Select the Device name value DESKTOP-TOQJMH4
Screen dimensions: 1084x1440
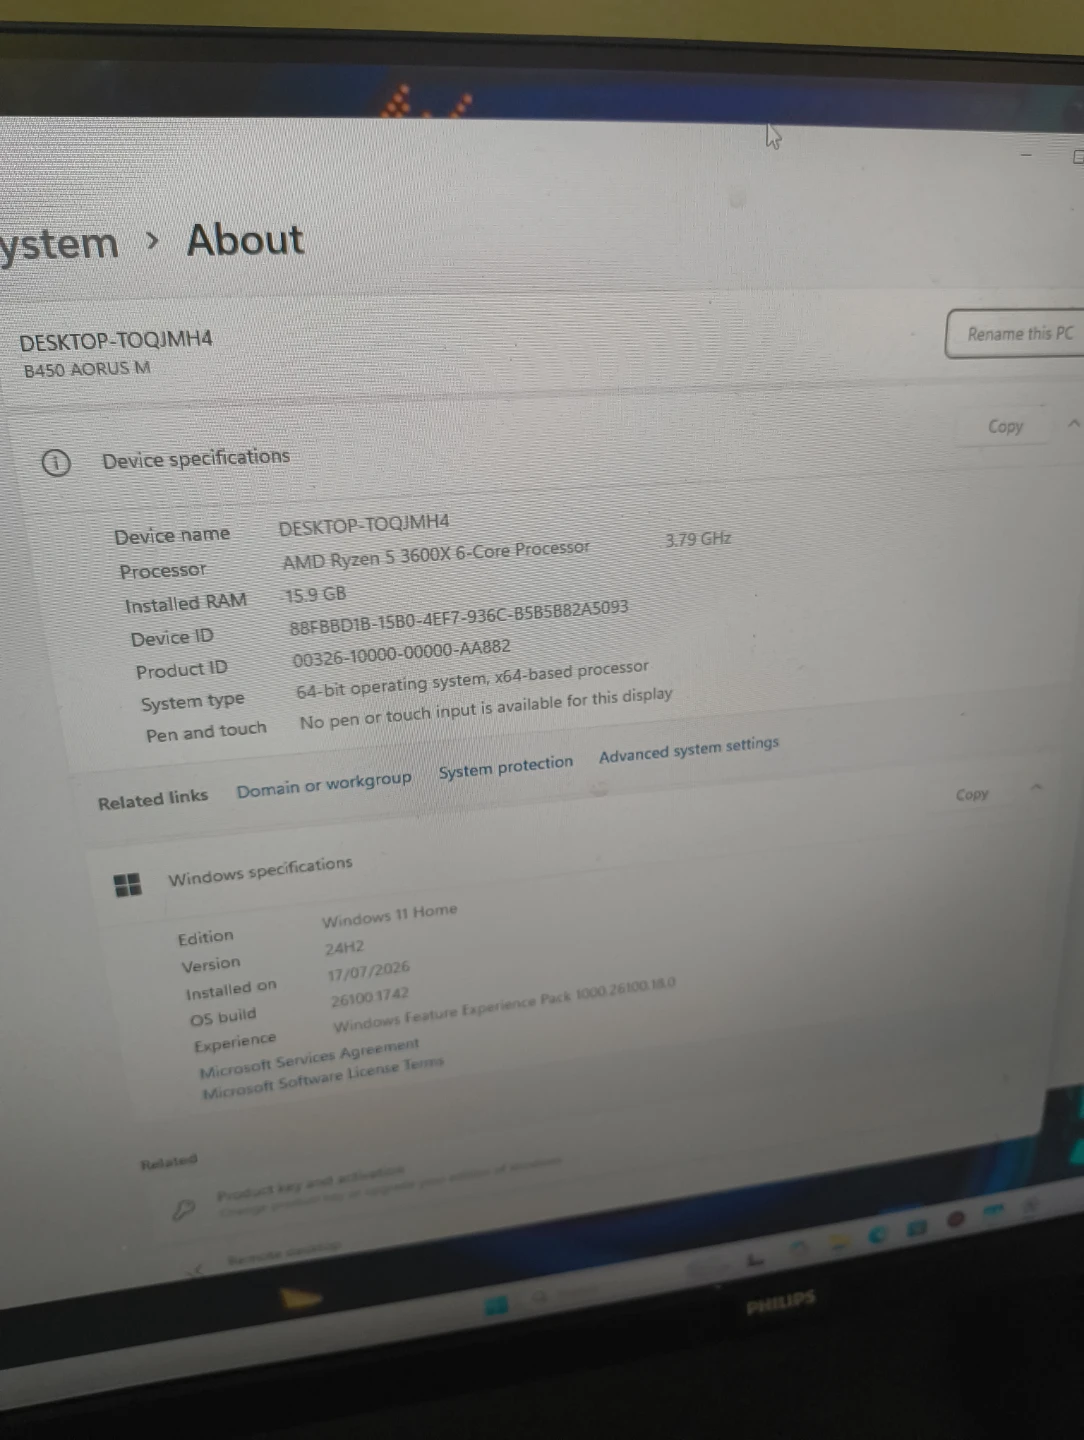coord(364,525)
